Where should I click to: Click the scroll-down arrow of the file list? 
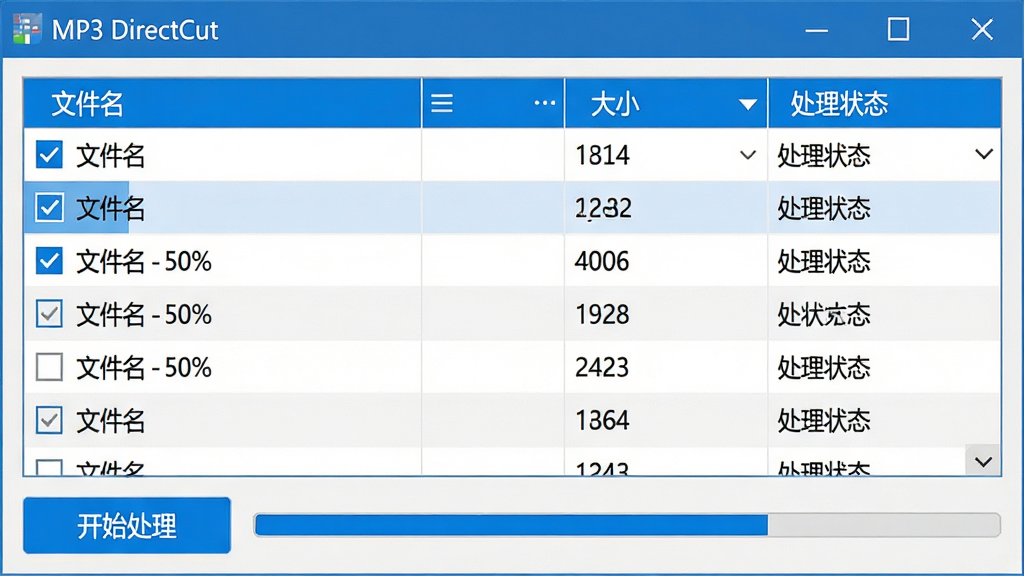coord(983,462)
